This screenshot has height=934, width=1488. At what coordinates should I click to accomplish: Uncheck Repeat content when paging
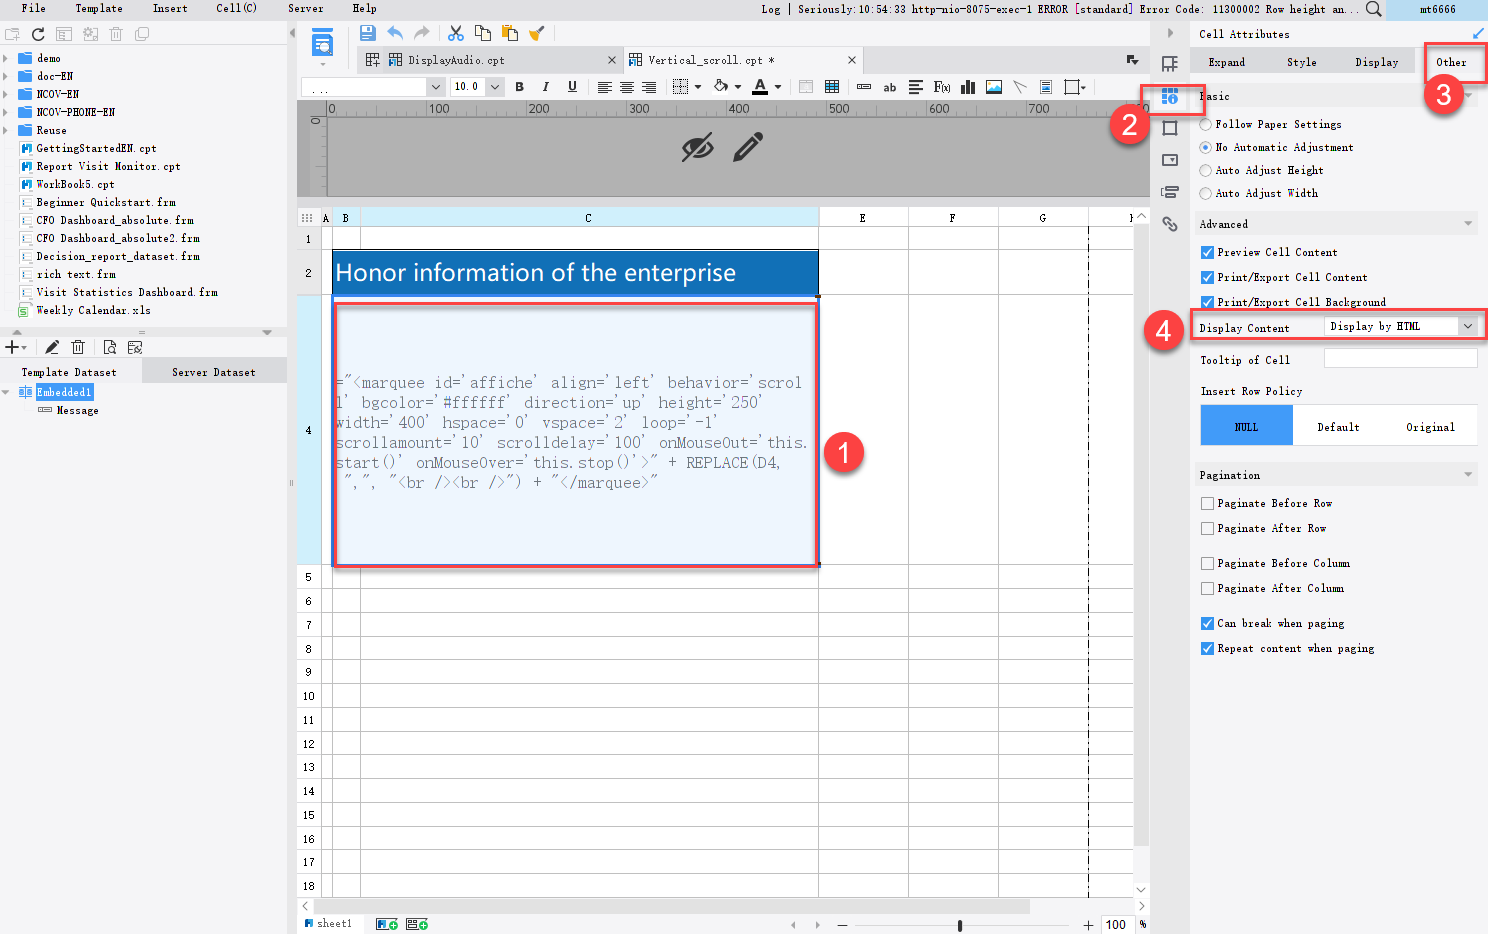coord(1207,648)
